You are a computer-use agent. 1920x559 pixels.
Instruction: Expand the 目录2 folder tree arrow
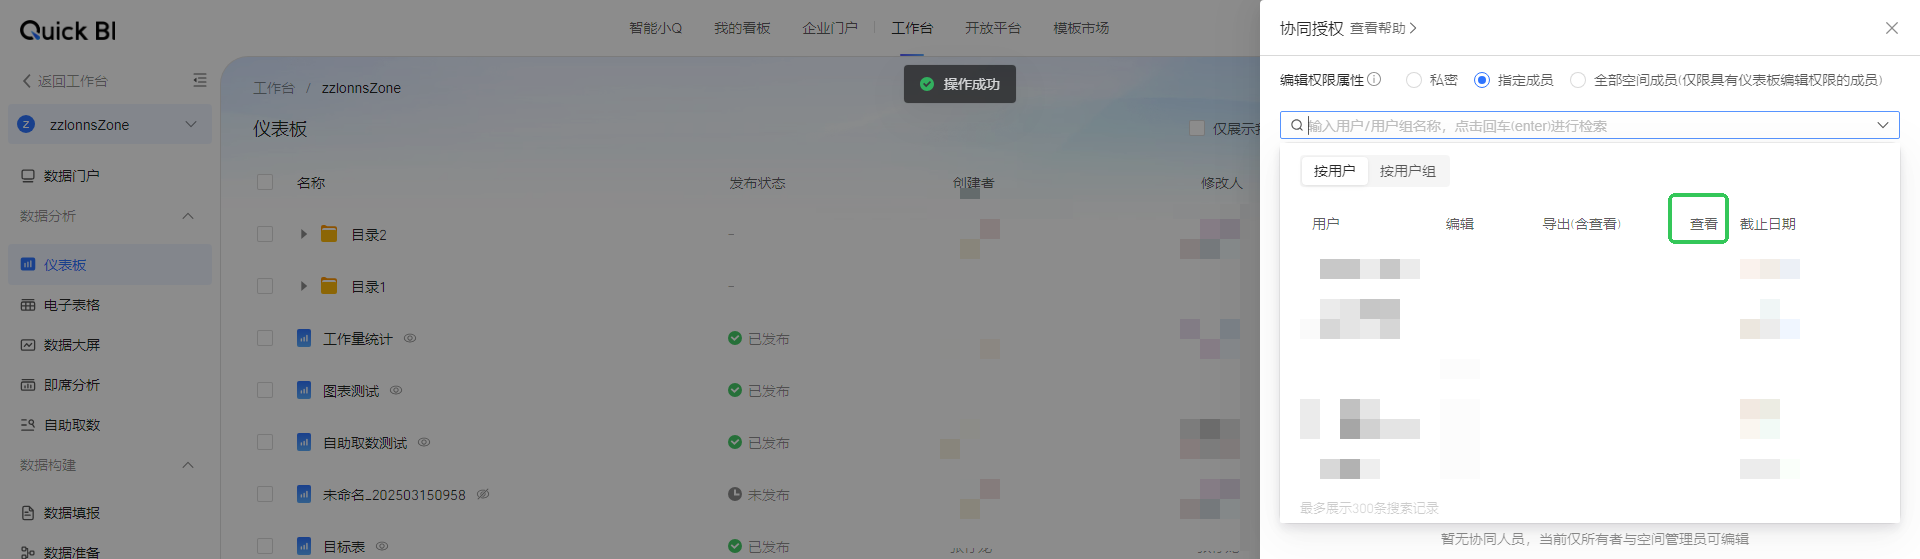click(303, 234)
